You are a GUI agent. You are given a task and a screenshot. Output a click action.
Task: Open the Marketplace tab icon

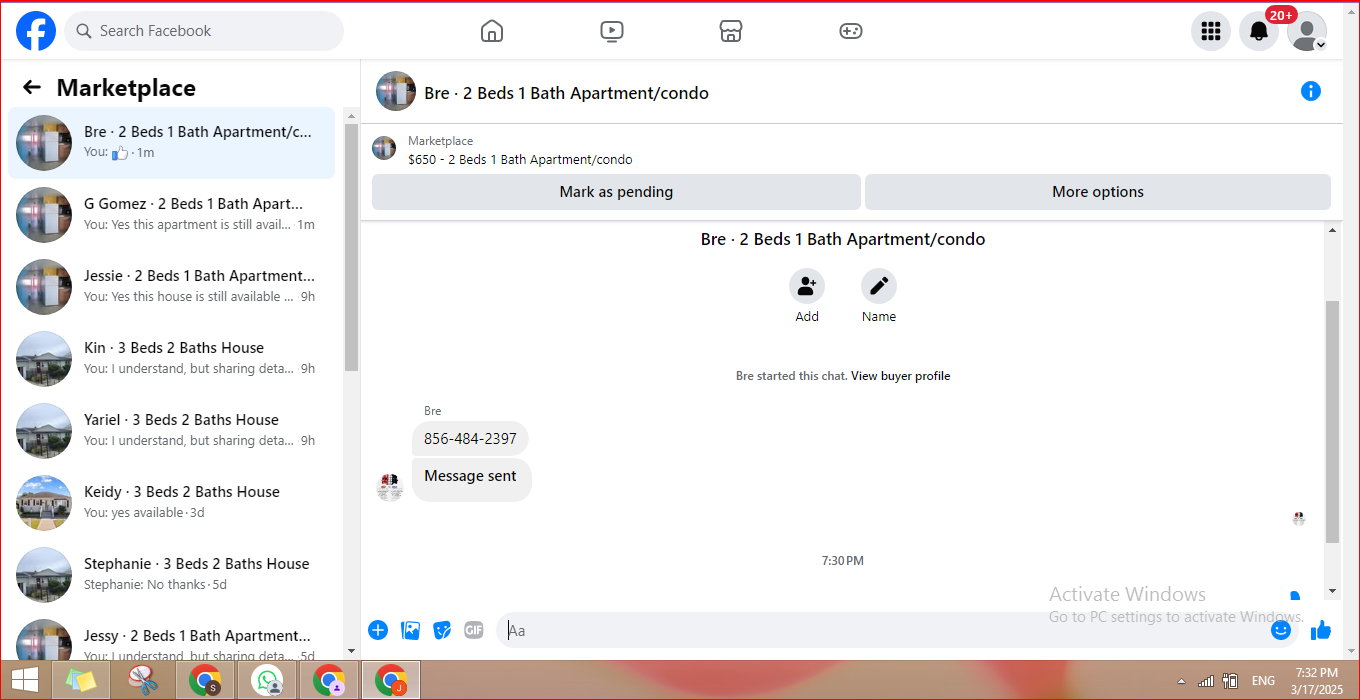[x=731, y=31]
